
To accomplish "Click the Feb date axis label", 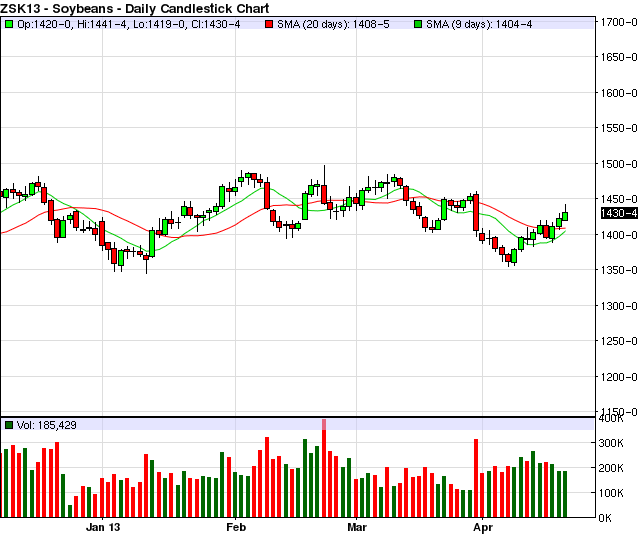I will 236,527.
